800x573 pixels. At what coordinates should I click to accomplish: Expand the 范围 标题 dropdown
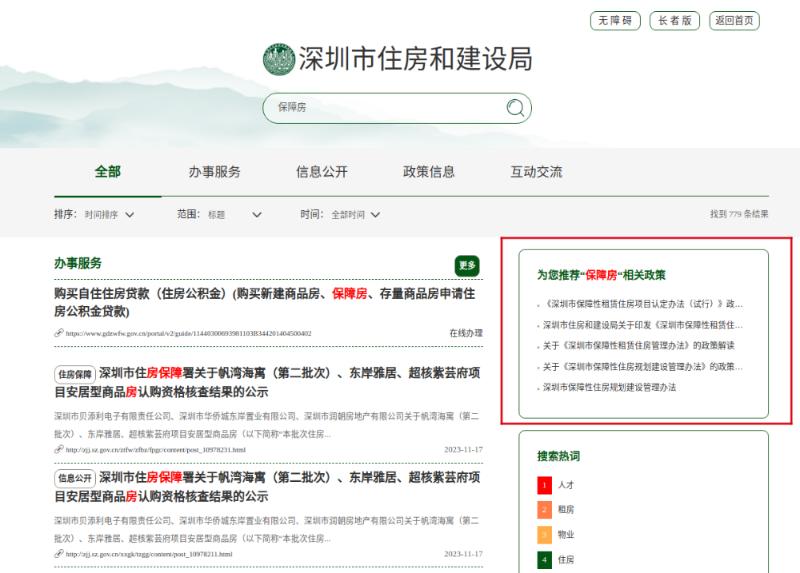point(234,214)
